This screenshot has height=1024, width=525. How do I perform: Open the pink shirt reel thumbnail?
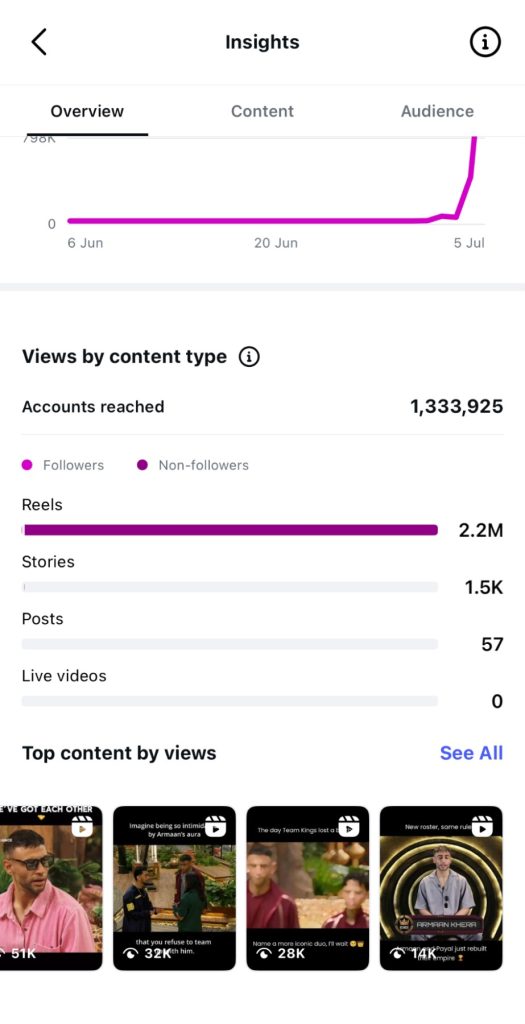coord(51,888)
